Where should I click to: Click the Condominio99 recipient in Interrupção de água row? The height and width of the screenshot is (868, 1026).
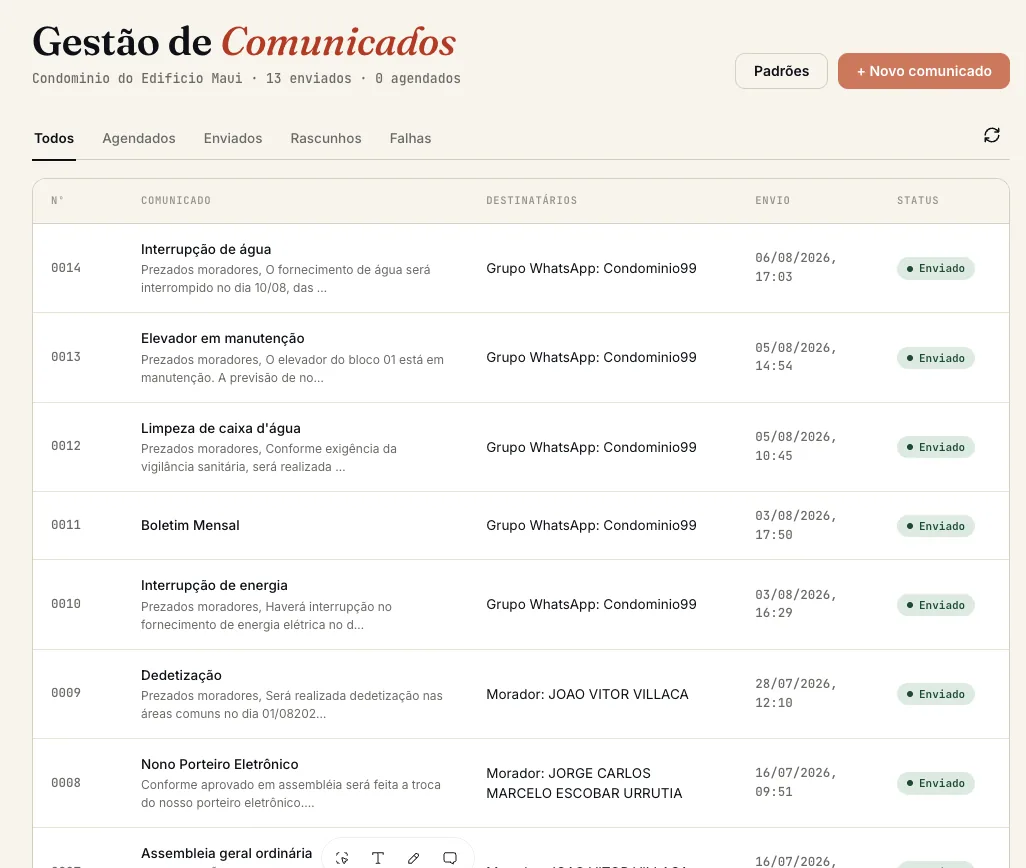click(591, 268)
